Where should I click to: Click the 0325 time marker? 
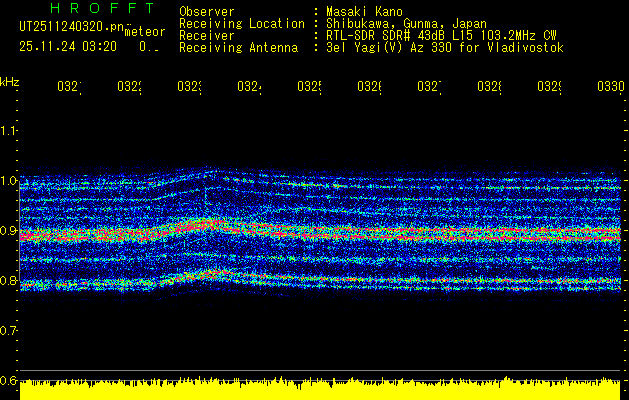tap(310, 87)
